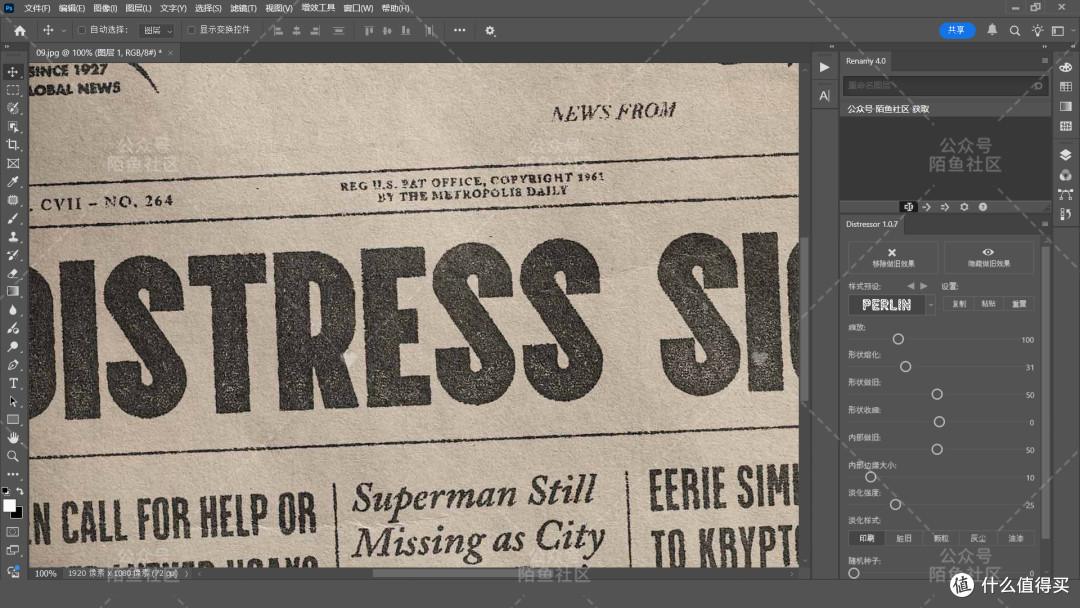The width and height of the screenshot is (1080, 608).
Task: Click more options dots in options bar
Action: (x=459, y=30)
